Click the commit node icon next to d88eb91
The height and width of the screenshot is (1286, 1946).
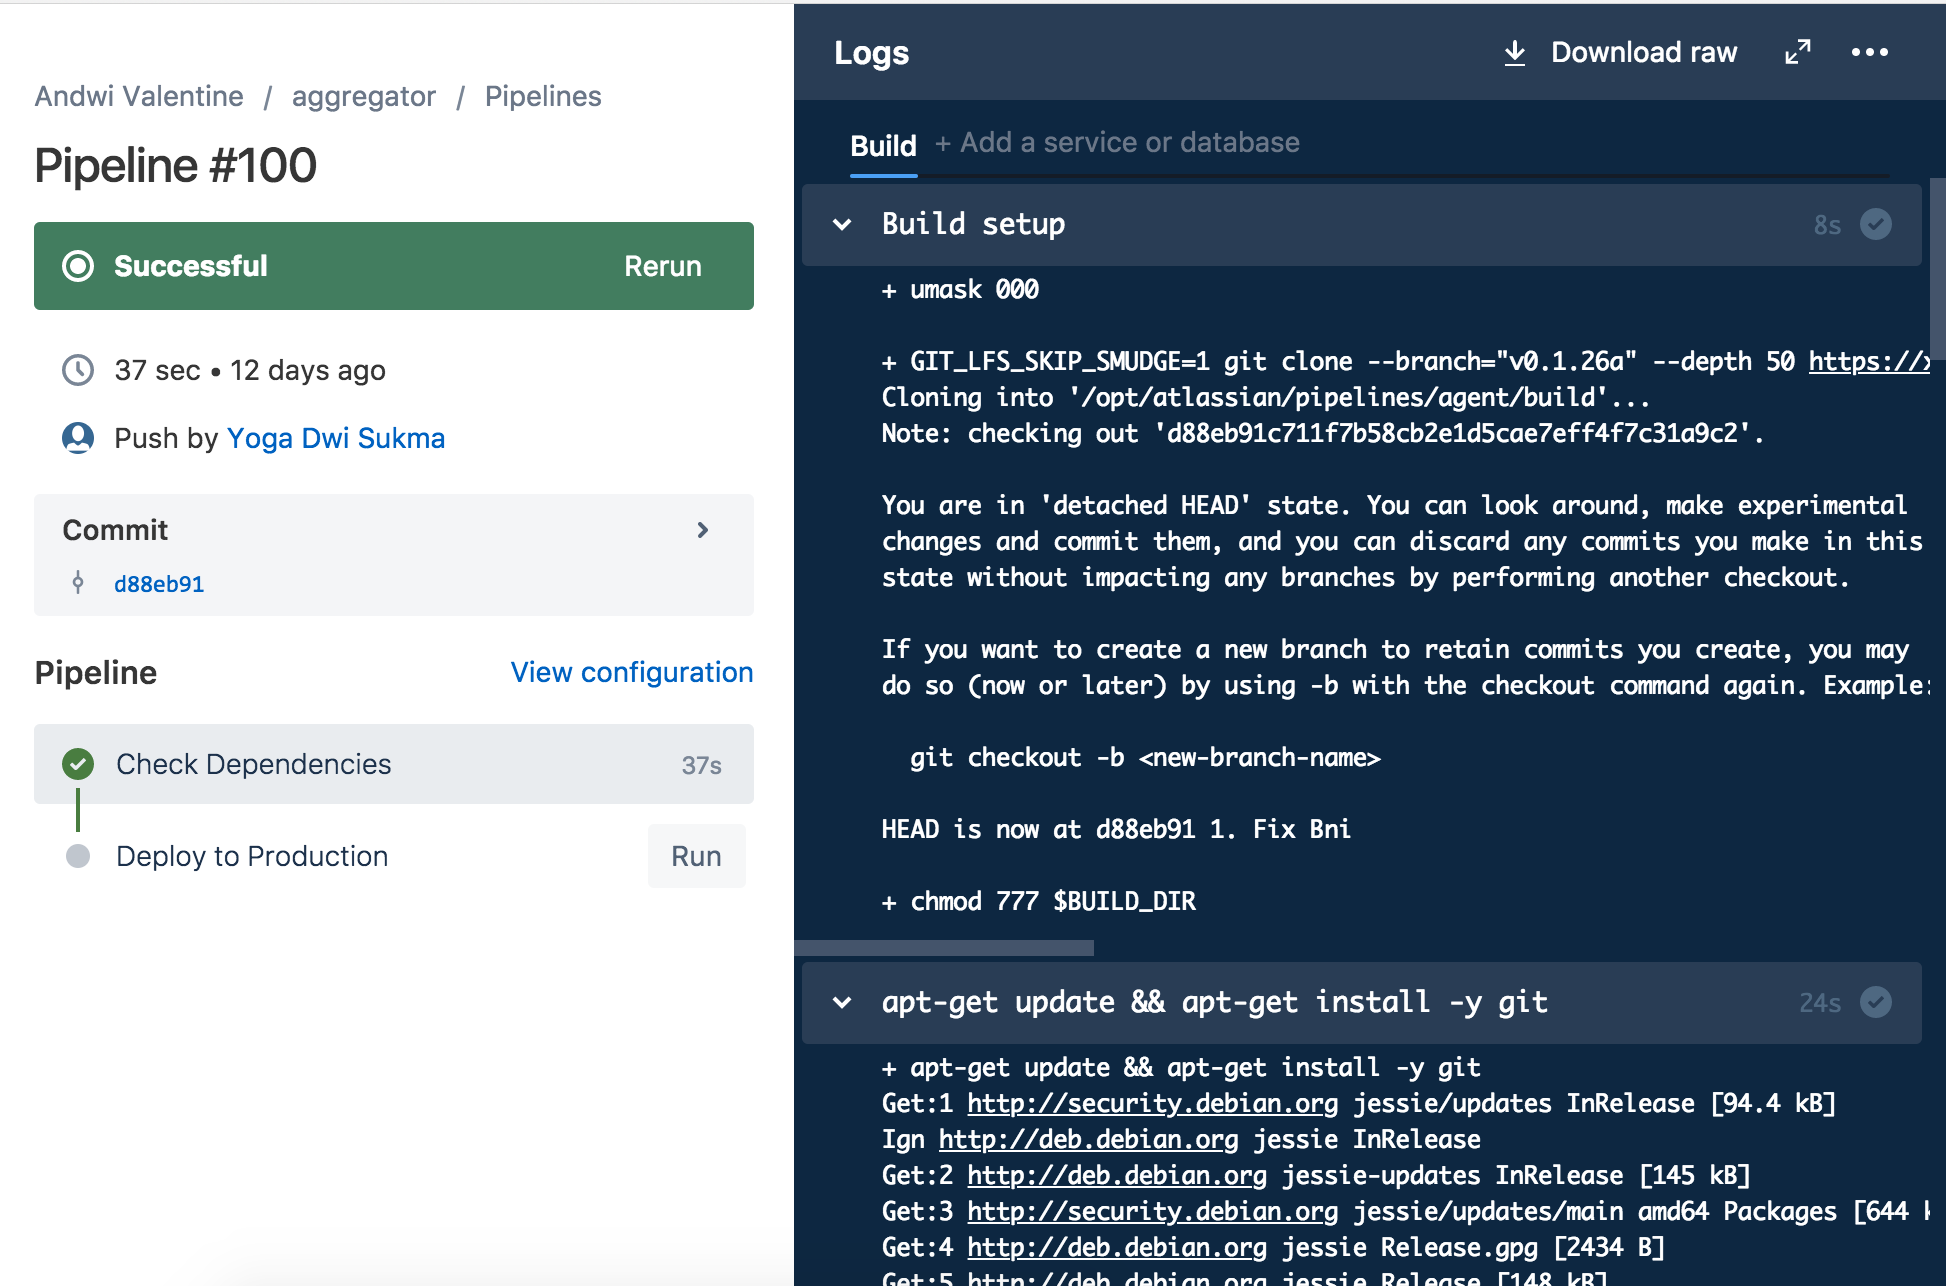[78, 583]
